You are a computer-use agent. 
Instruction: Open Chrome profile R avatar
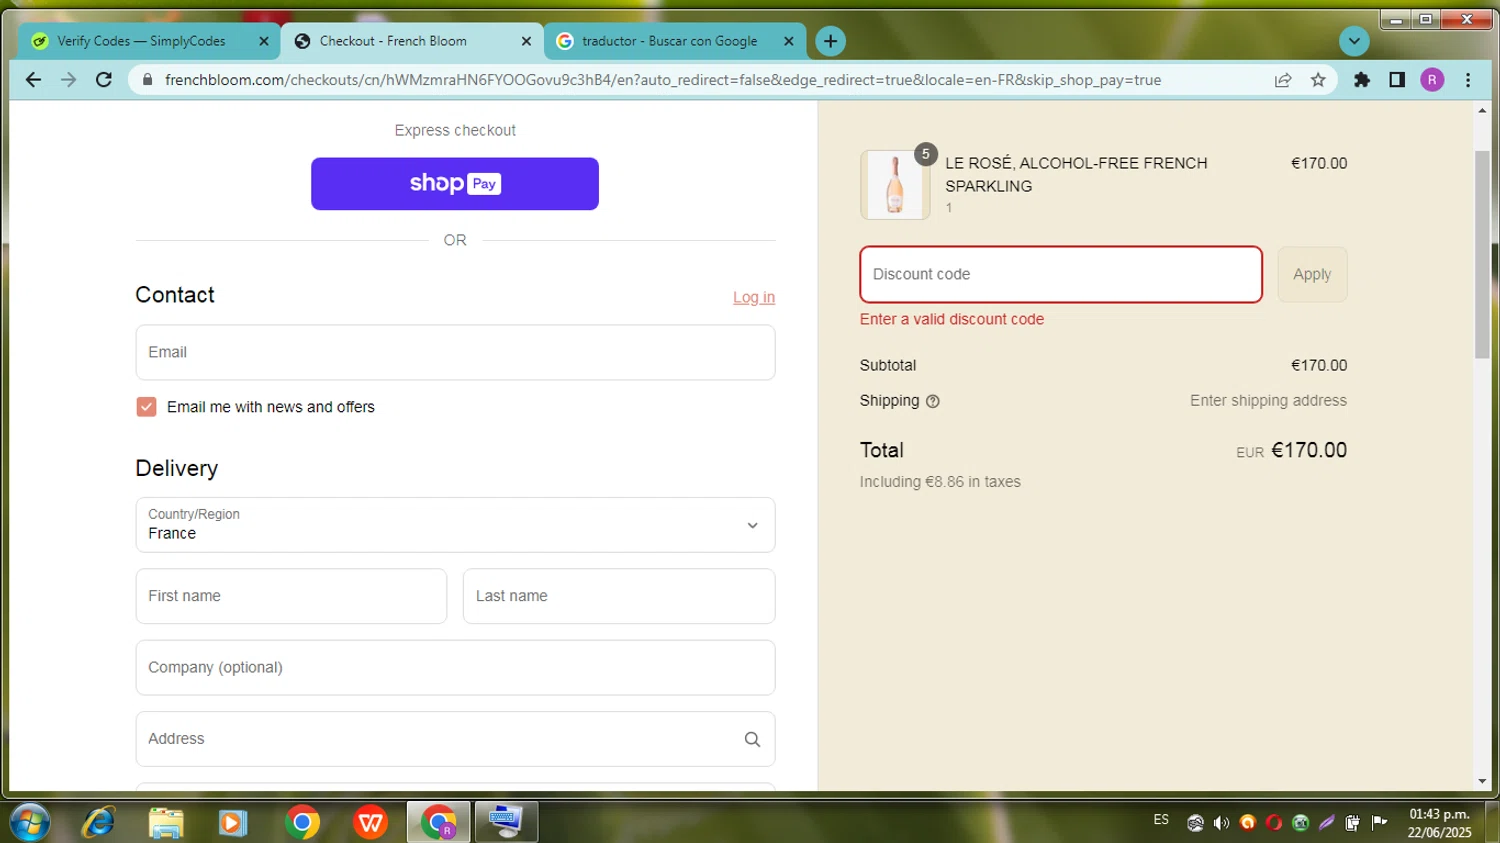coord(1432,80)
